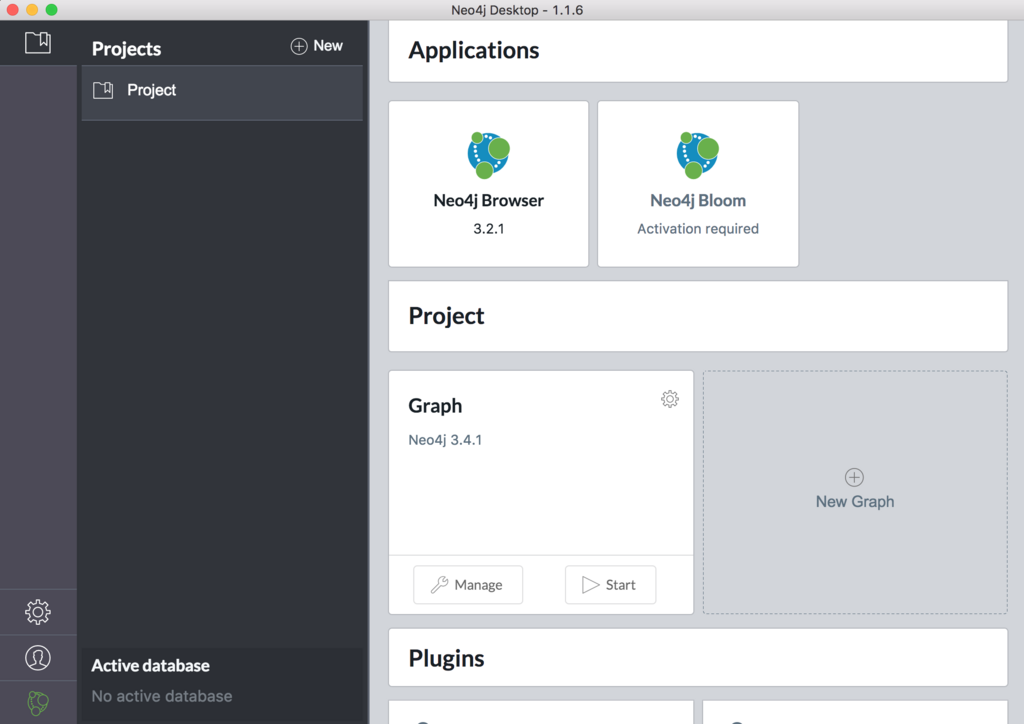Click the wrench icon in Manage button

click(x=440, y=584)
